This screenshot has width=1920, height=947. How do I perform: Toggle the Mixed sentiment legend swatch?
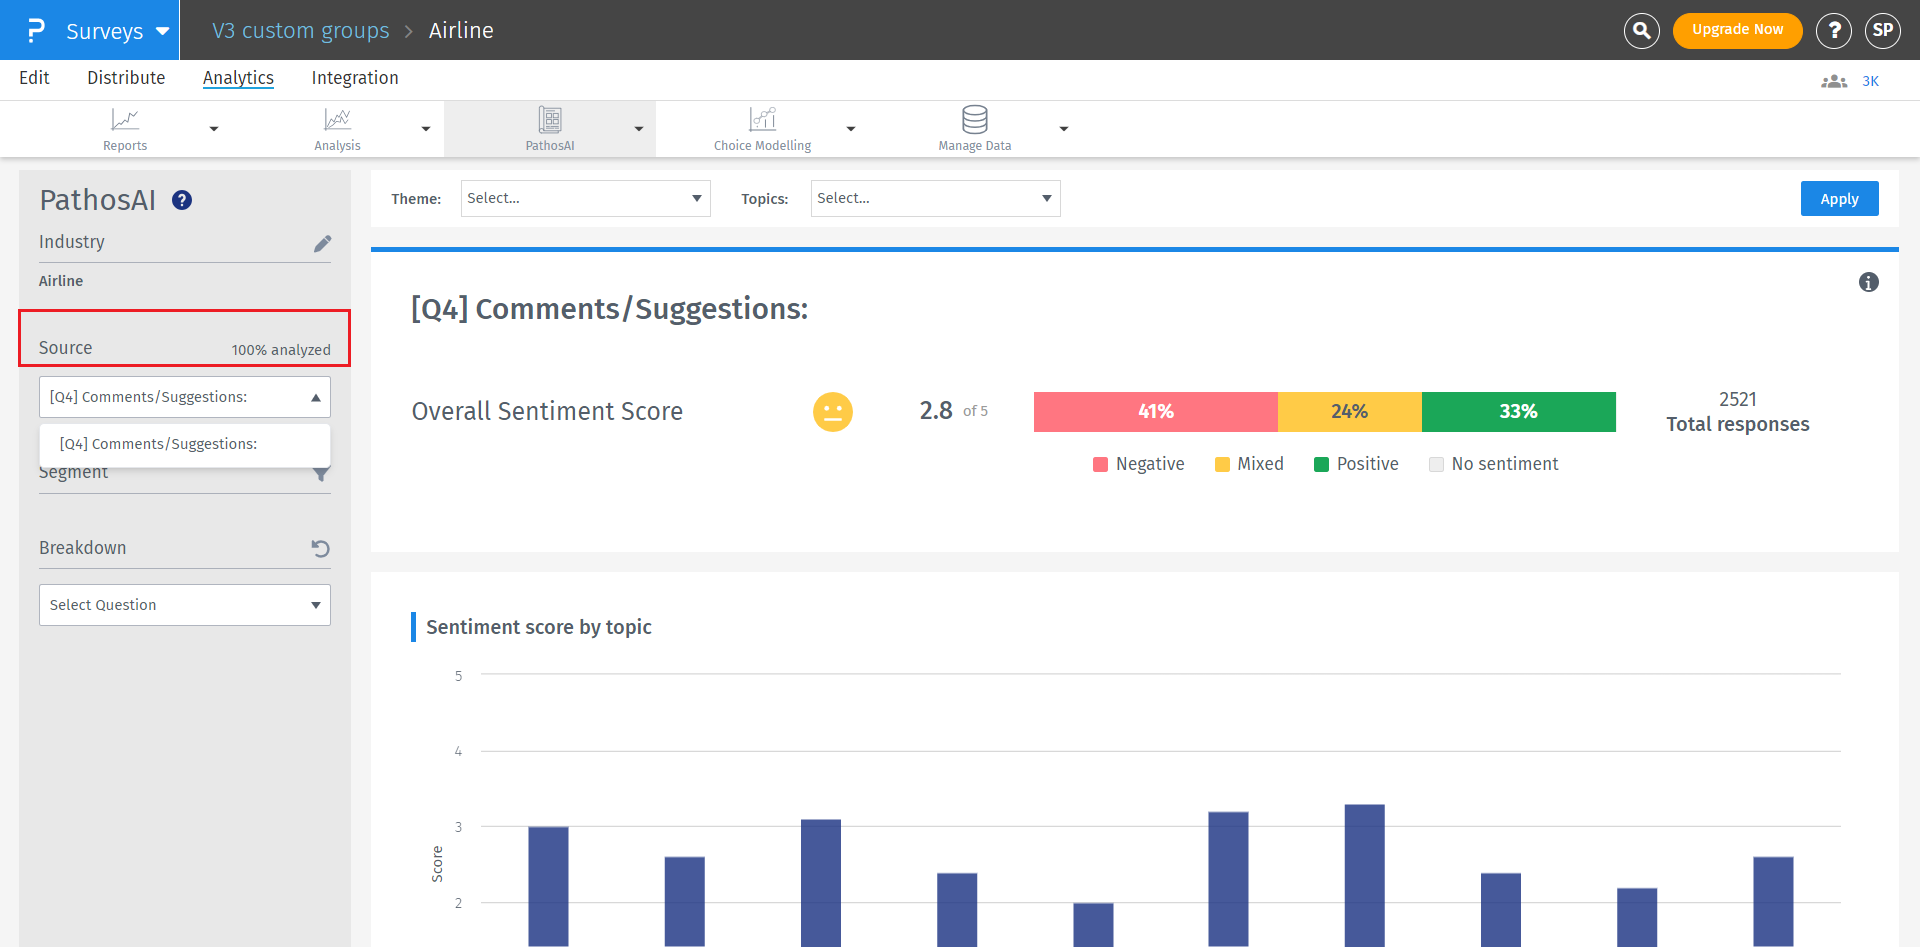1222,464
